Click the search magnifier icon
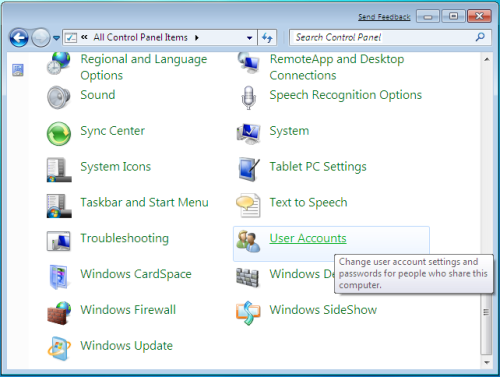The image size is (500, 377). (480, 37)
